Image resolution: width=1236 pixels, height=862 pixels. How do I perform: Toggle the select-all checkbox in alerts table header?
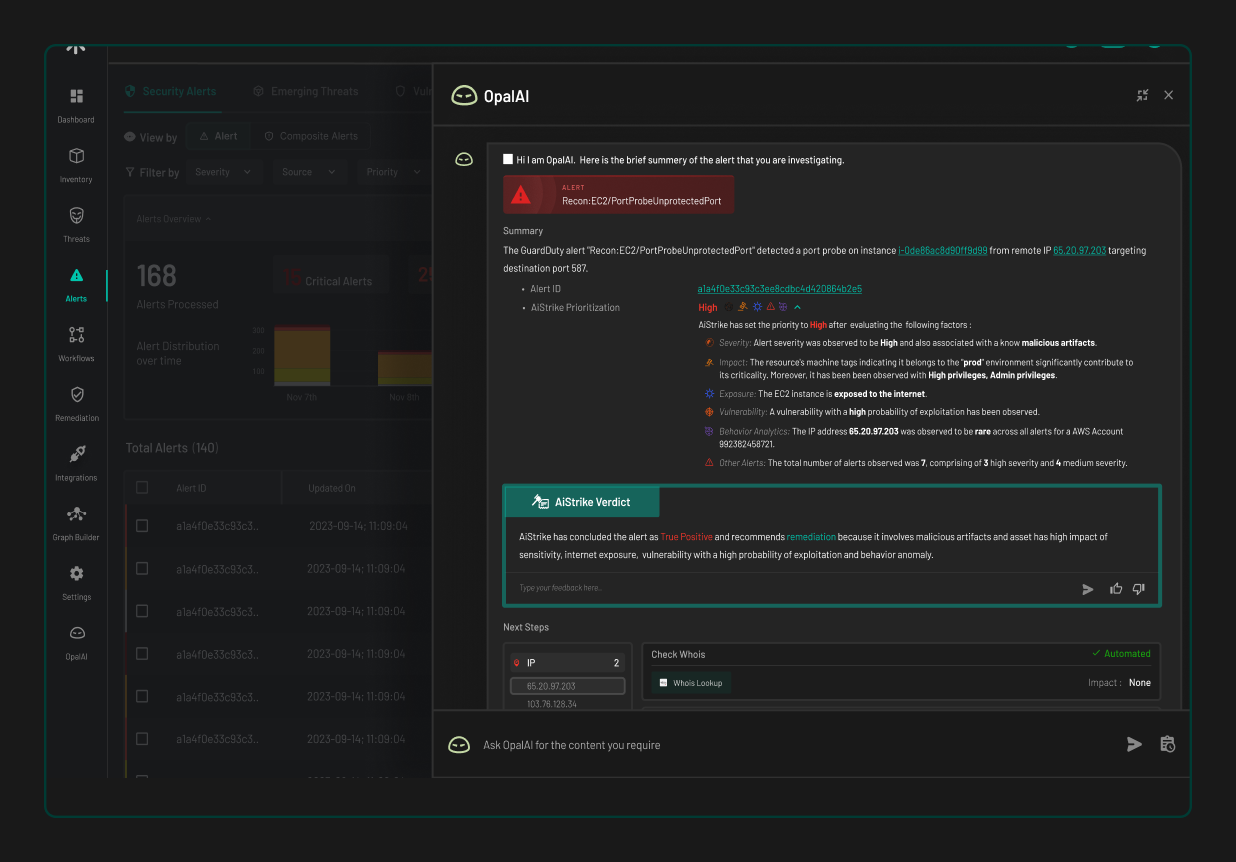[142, 487]
